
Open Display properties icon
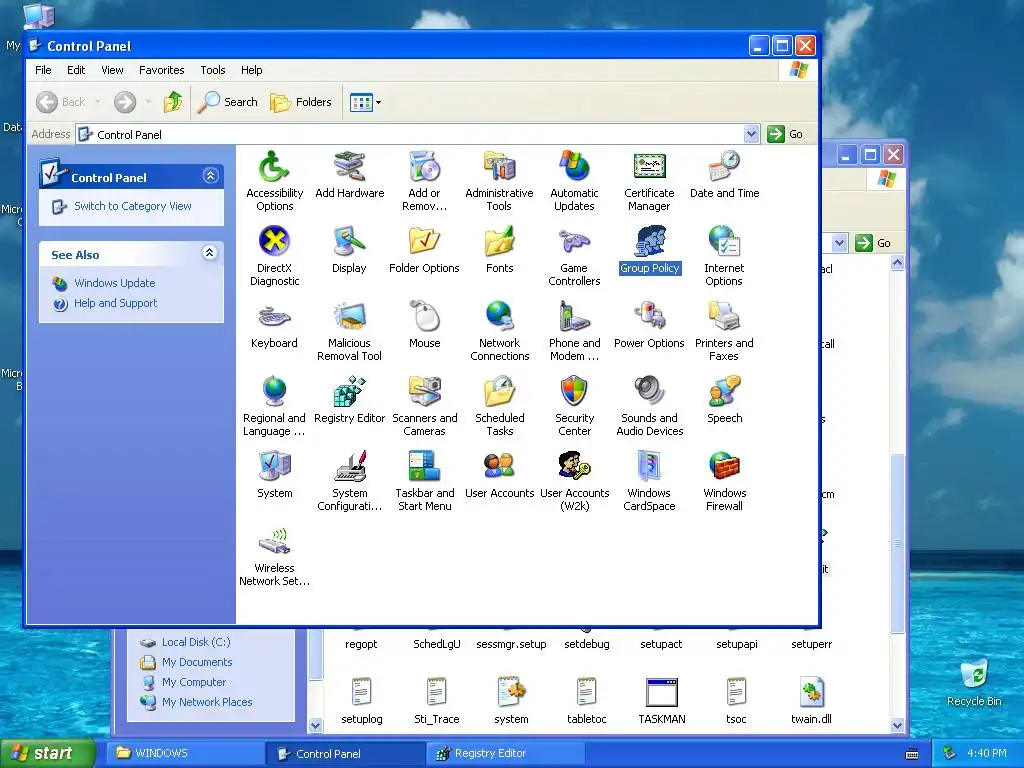[x=349, y=249]
